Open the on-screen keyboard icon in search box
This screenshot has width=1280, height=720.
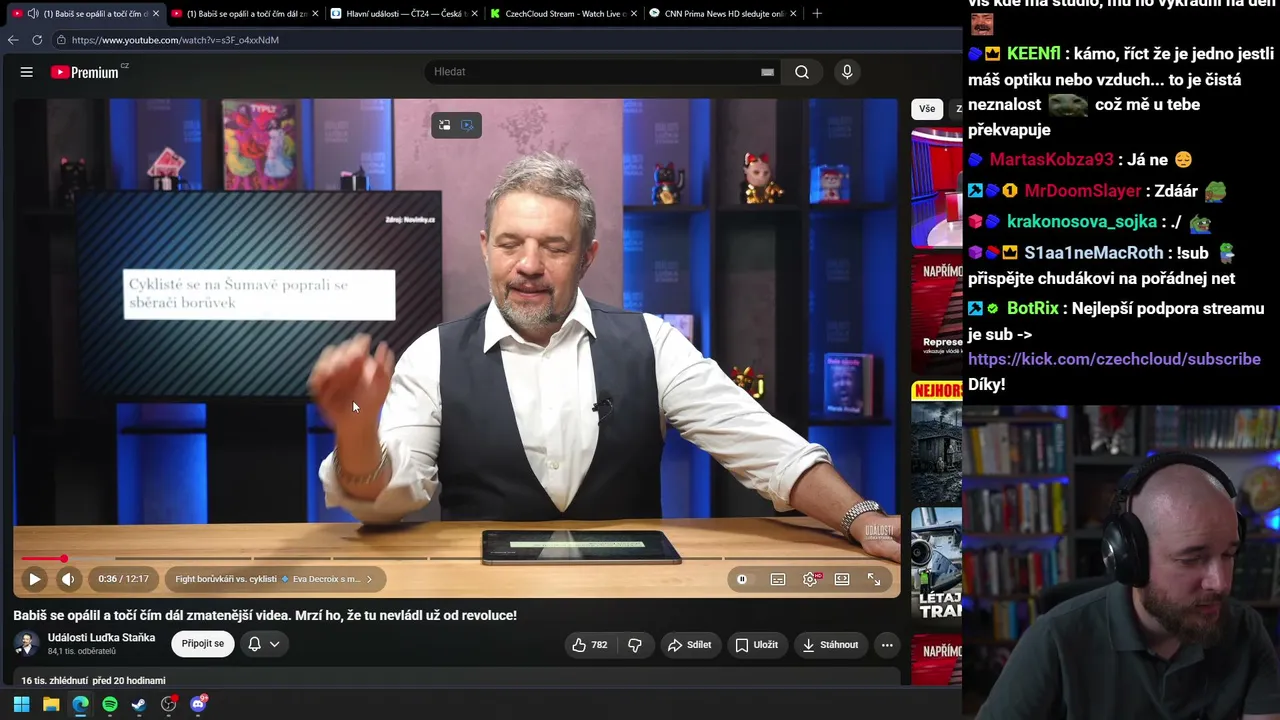(767, 72)
